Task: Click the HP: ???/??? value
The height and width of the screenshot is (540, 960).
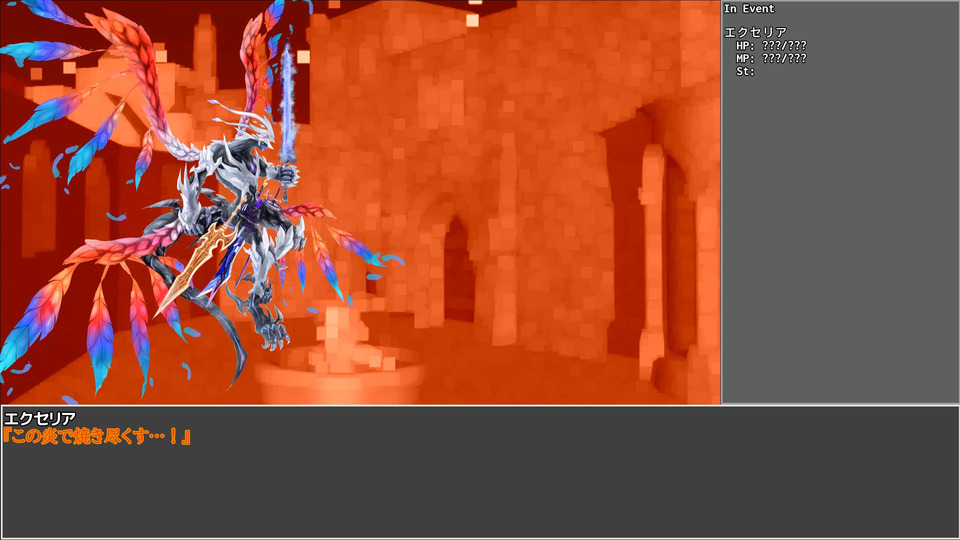Action: 771,46
